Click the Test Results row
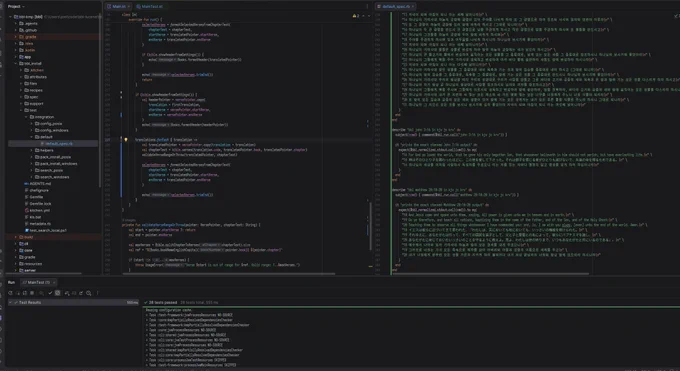680x371 pixels. point(74,302)
